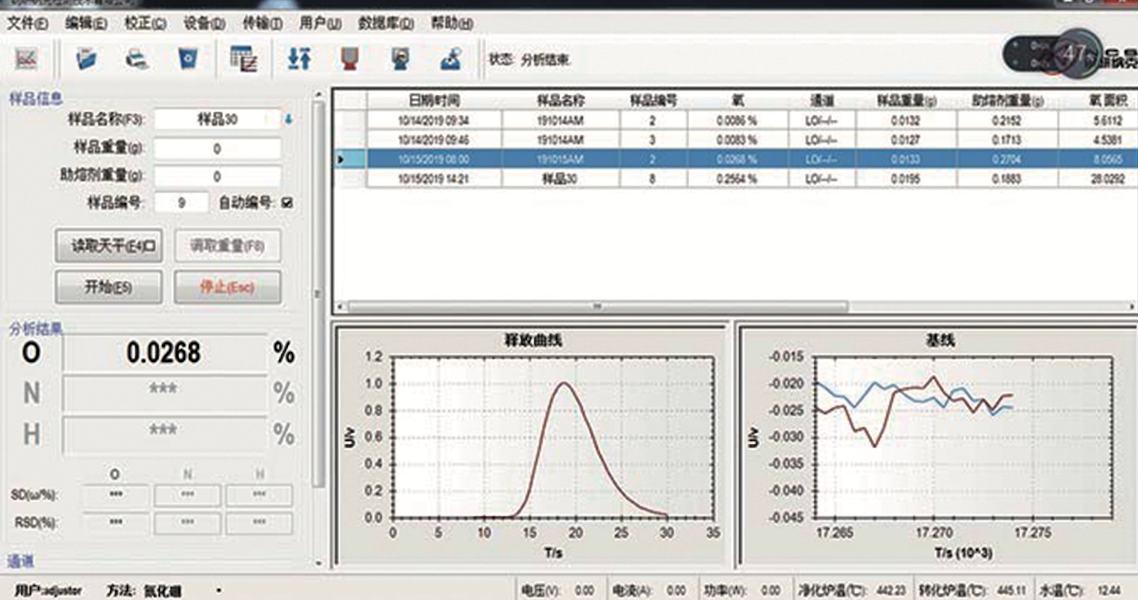Click the red 停止(Esc) button
The height and width of the screenshot is (600, 1138).
[227, 287]
